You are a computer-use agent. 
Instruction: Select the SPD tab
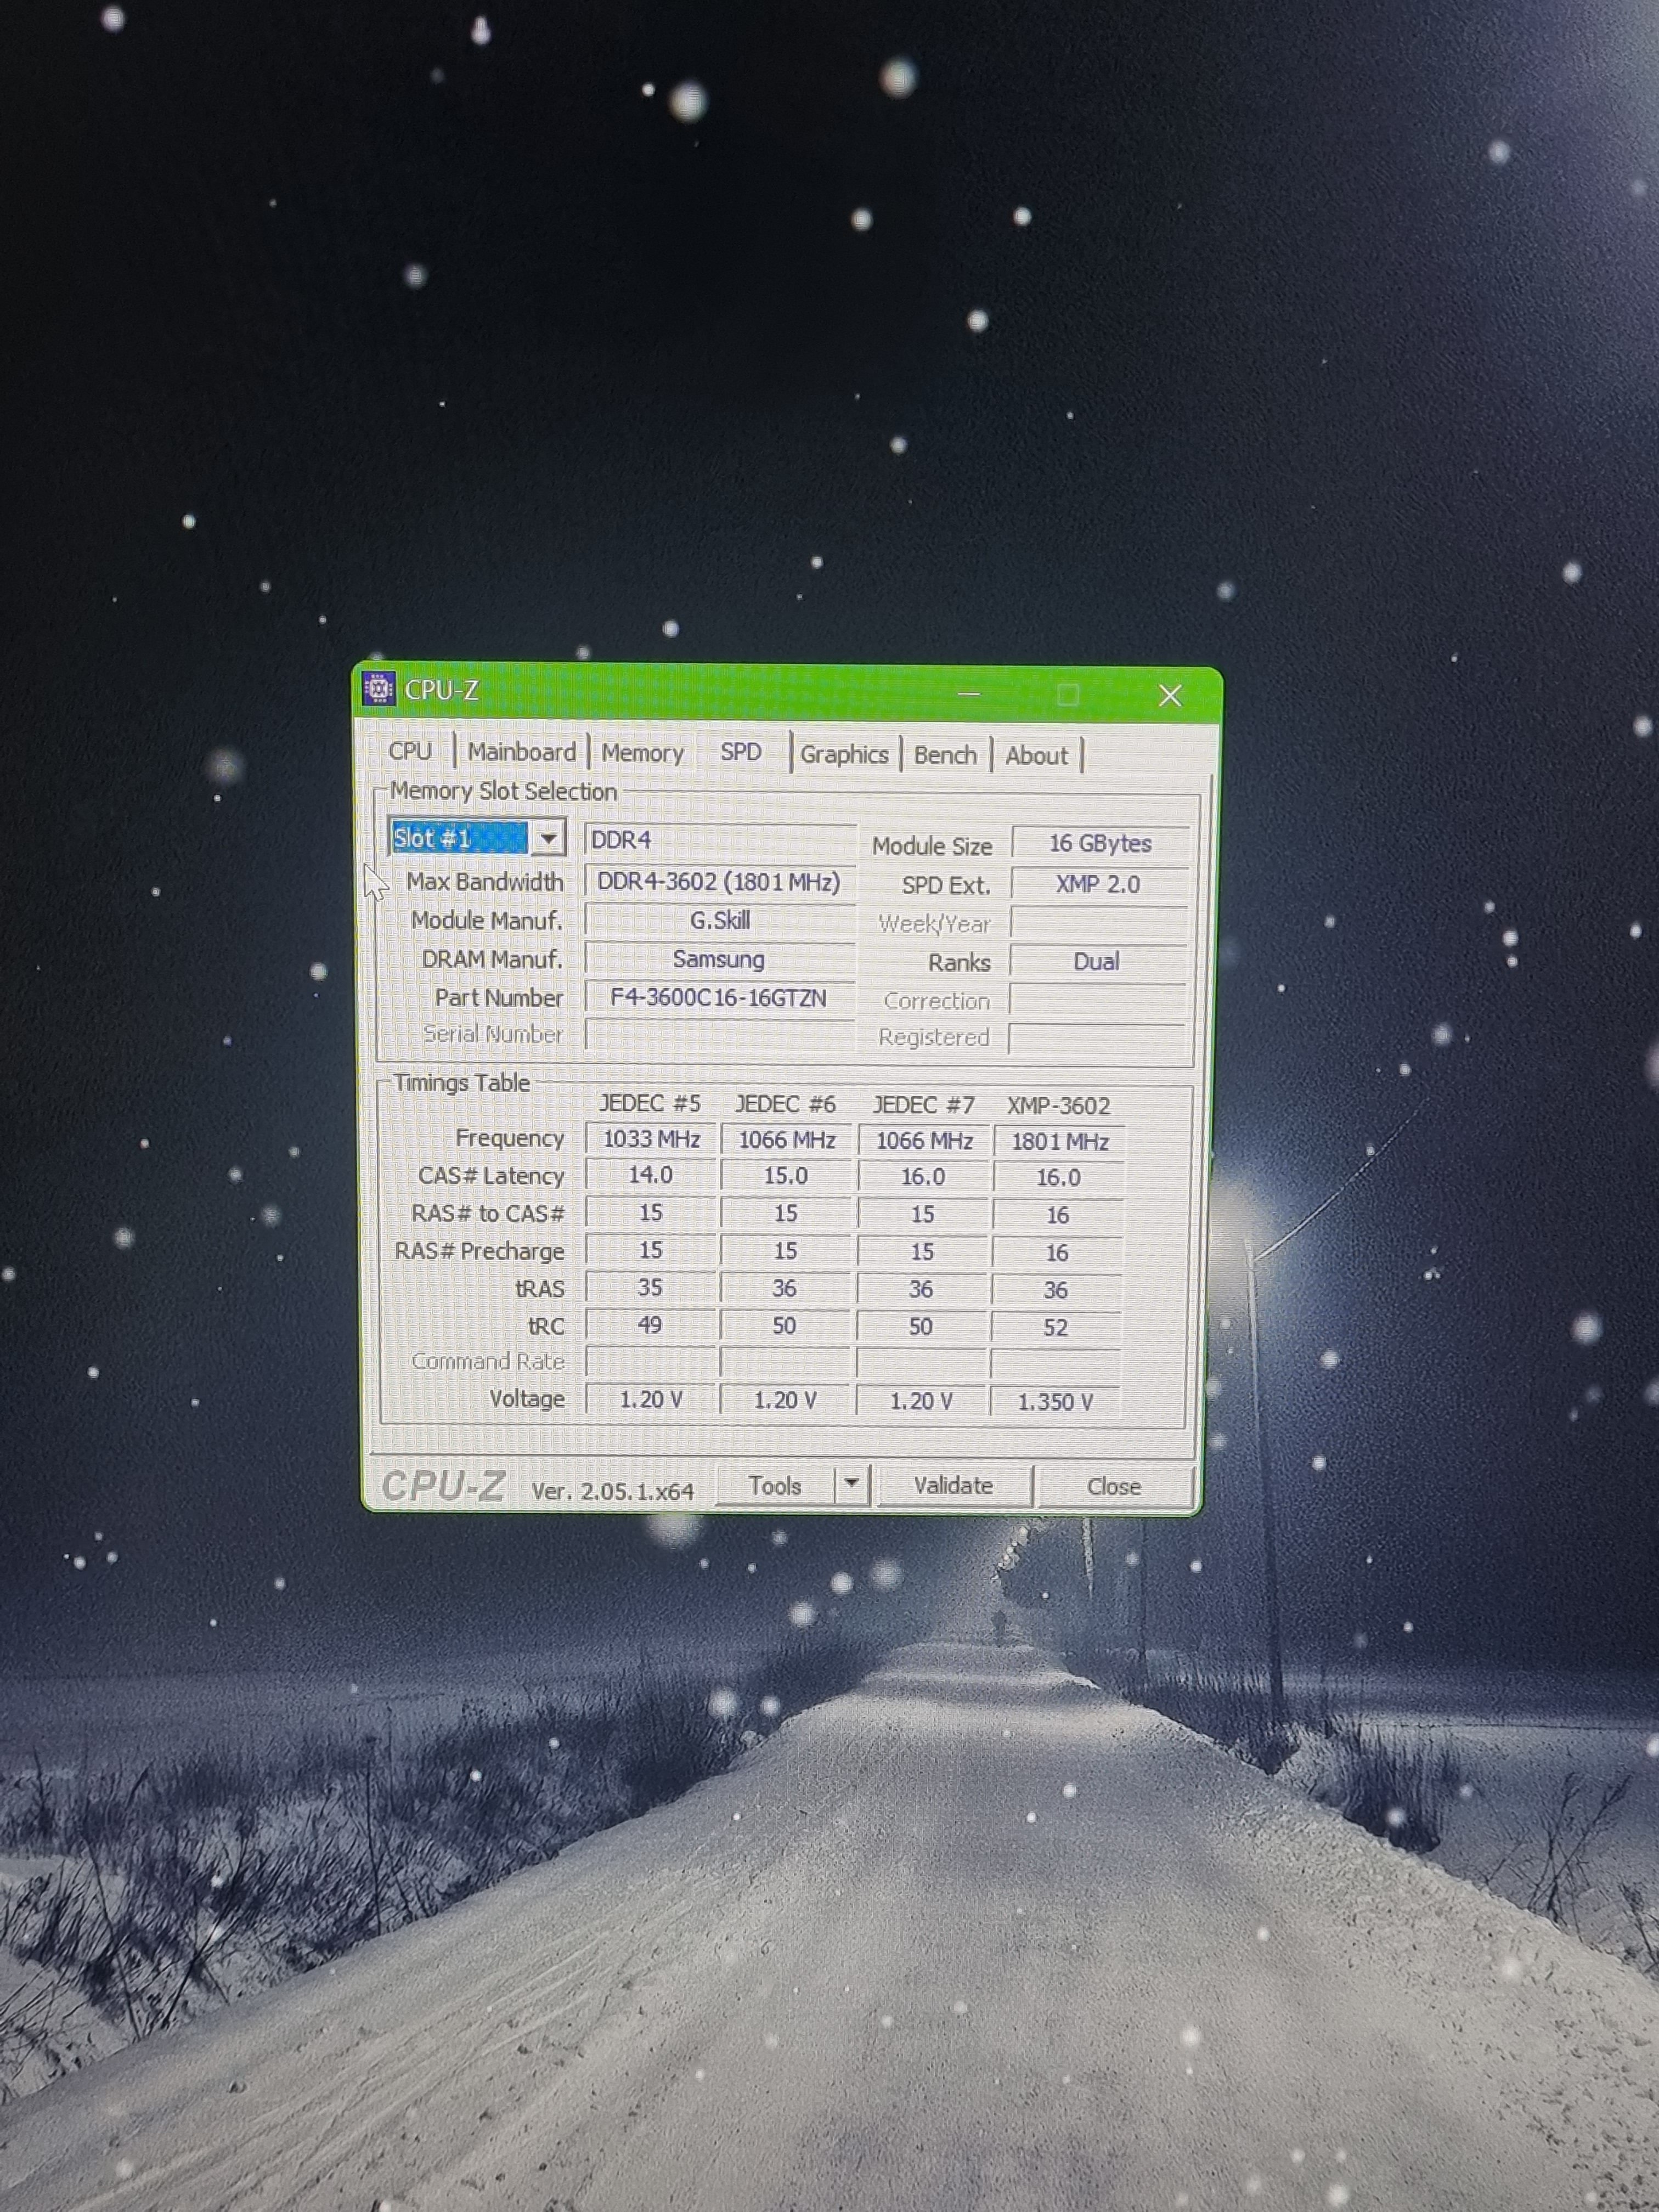click(741, 752)
